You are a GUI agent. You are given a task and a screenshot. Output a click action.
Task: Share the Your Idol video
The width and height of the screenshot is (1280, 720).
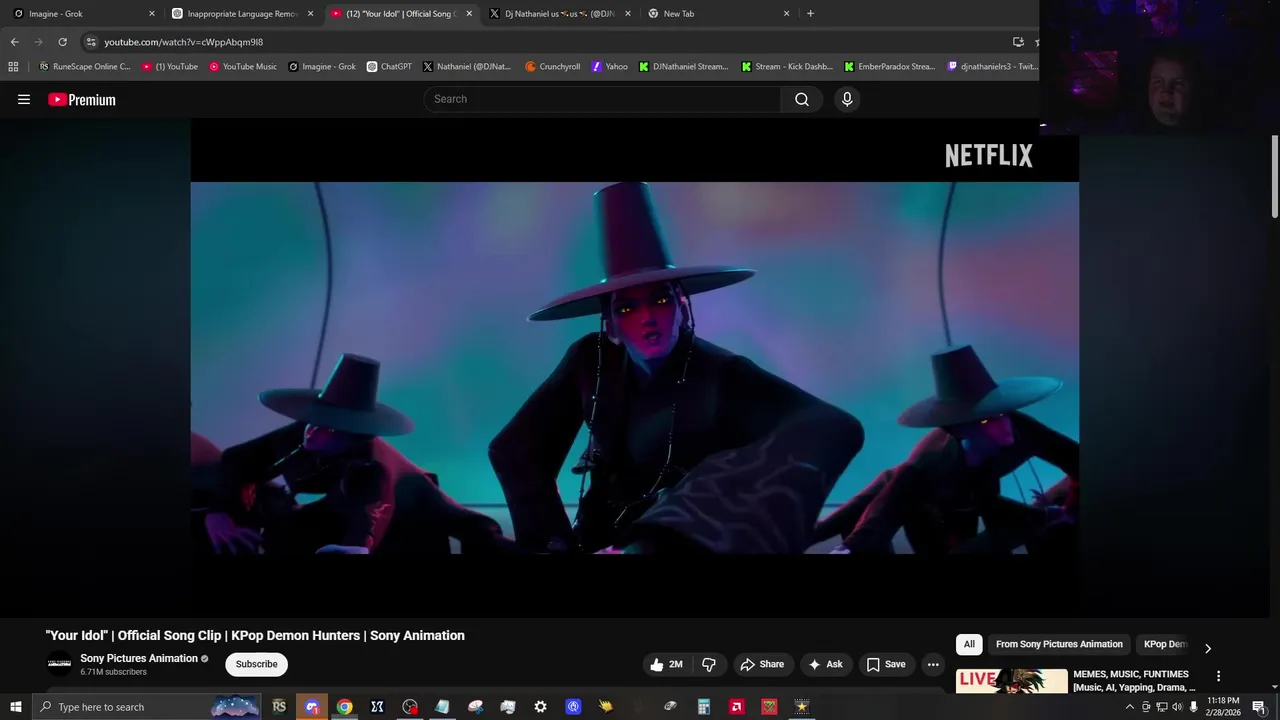tap(762, 664)
